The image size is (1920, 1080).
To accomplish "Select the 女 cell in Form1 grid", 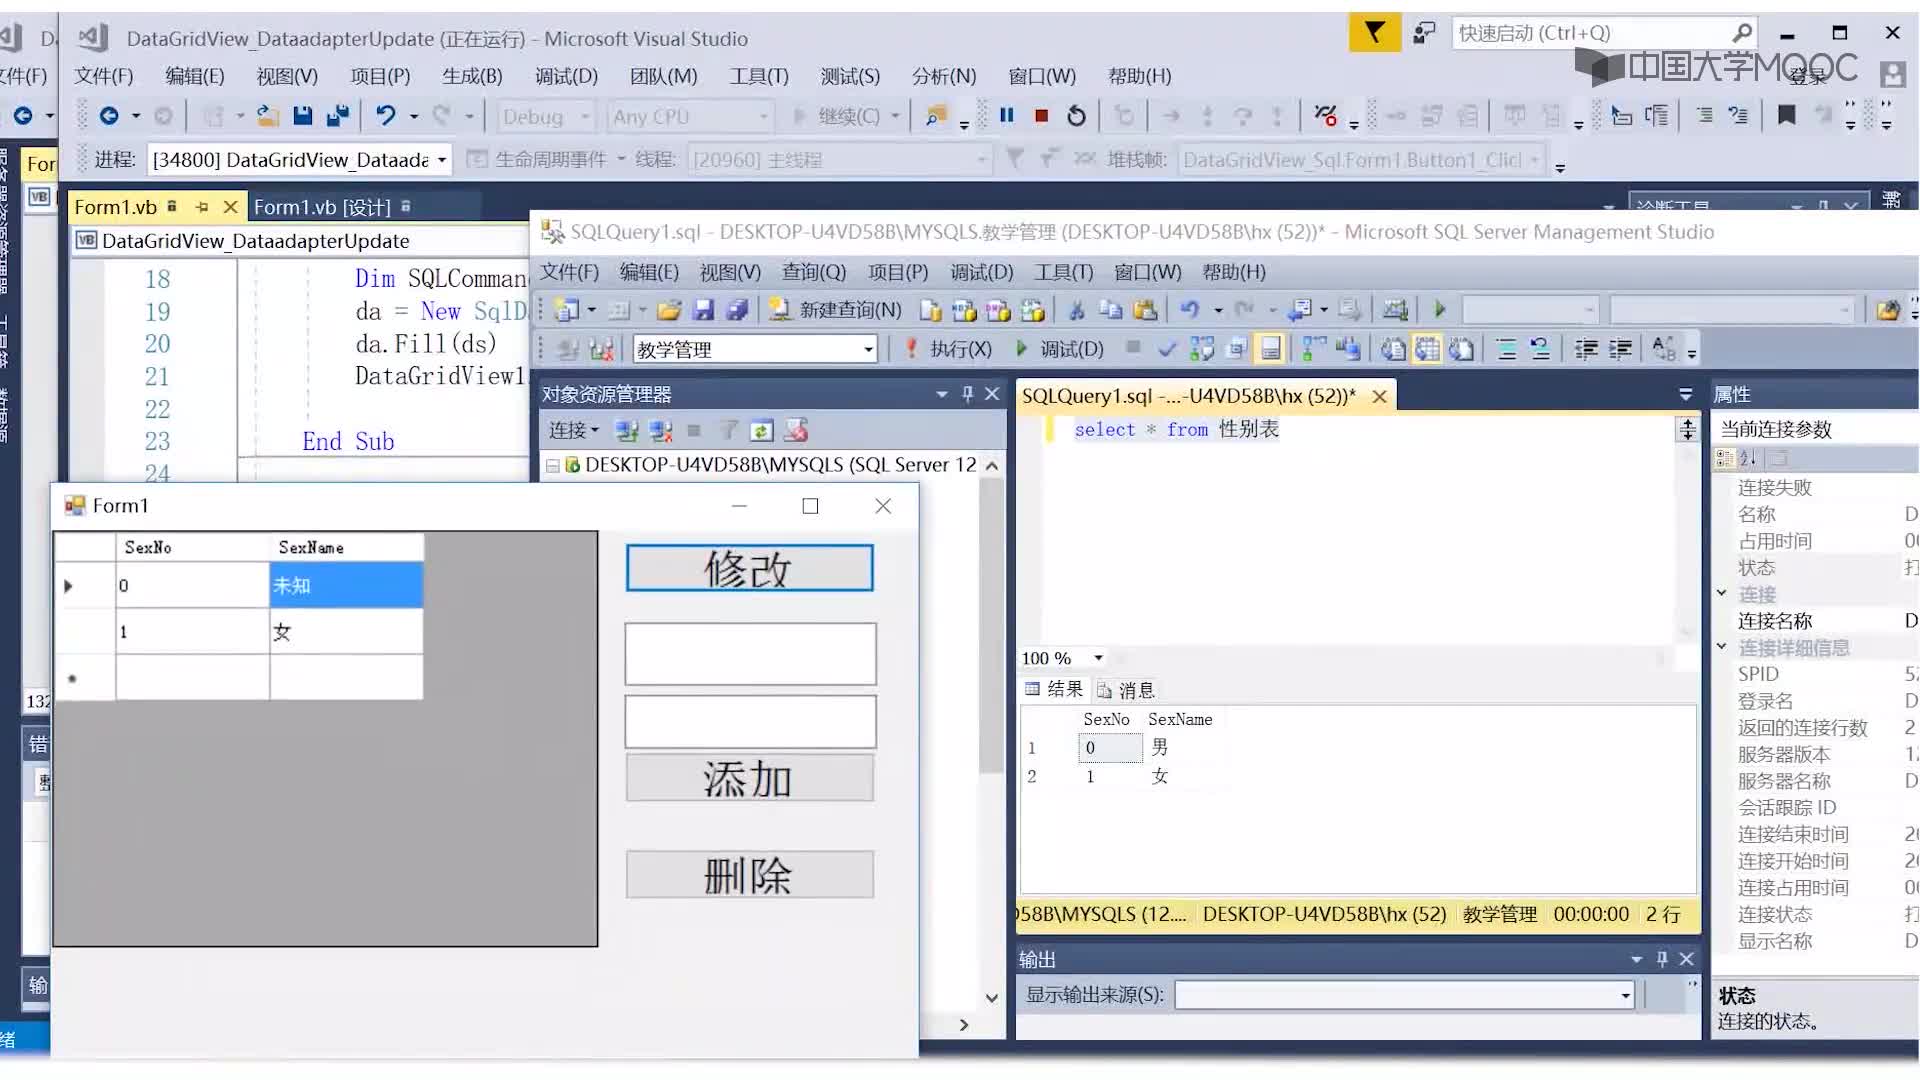I will click(x=346, y=632).
